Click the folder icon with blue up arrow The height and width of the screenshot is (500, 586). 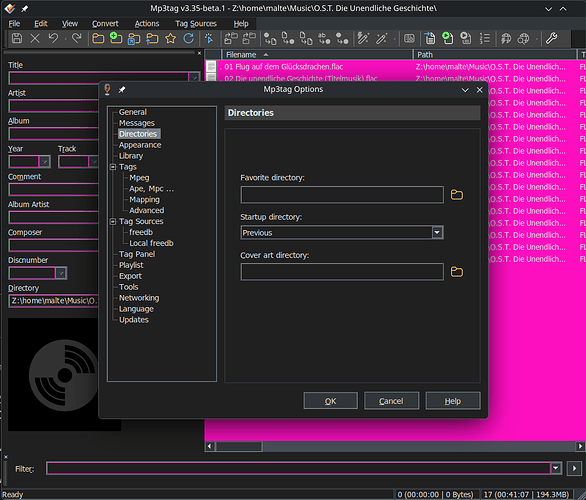(152, 38)
